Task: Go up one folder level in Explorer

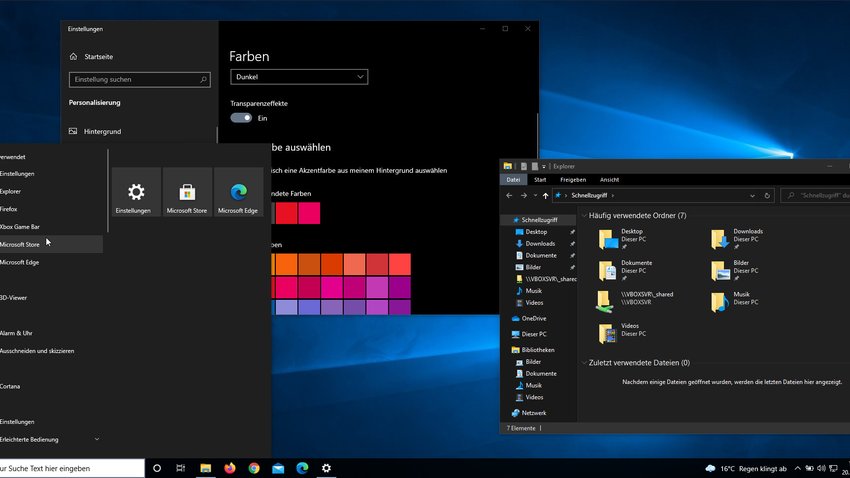Action: [x=545, y=196]
